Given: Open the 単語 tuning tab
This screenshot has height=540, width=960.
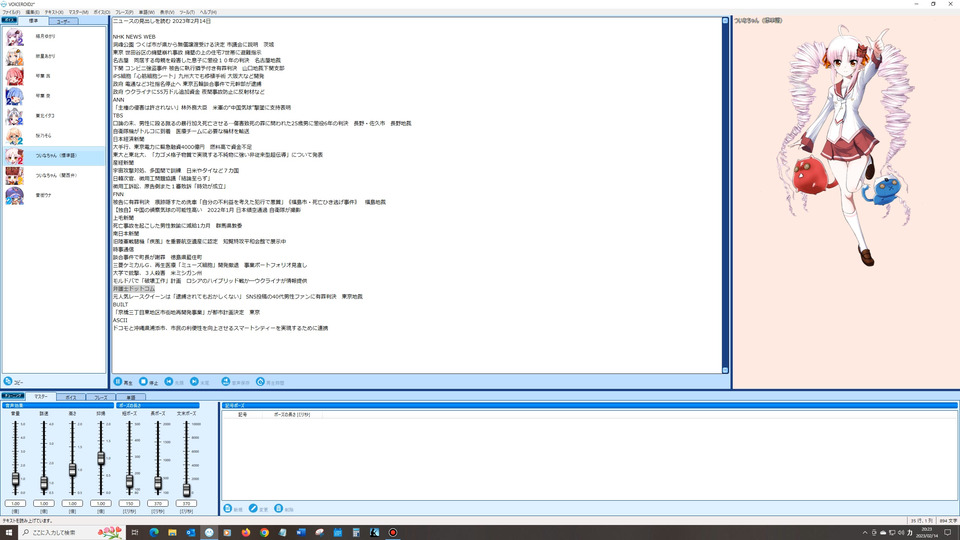Looking at the screenshot, I should tap(130, 397).
